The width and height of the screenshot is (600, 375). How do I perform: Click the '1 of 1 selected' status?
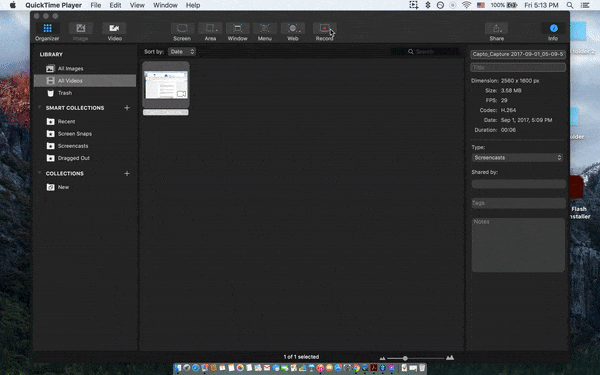(x=301, y=357)
